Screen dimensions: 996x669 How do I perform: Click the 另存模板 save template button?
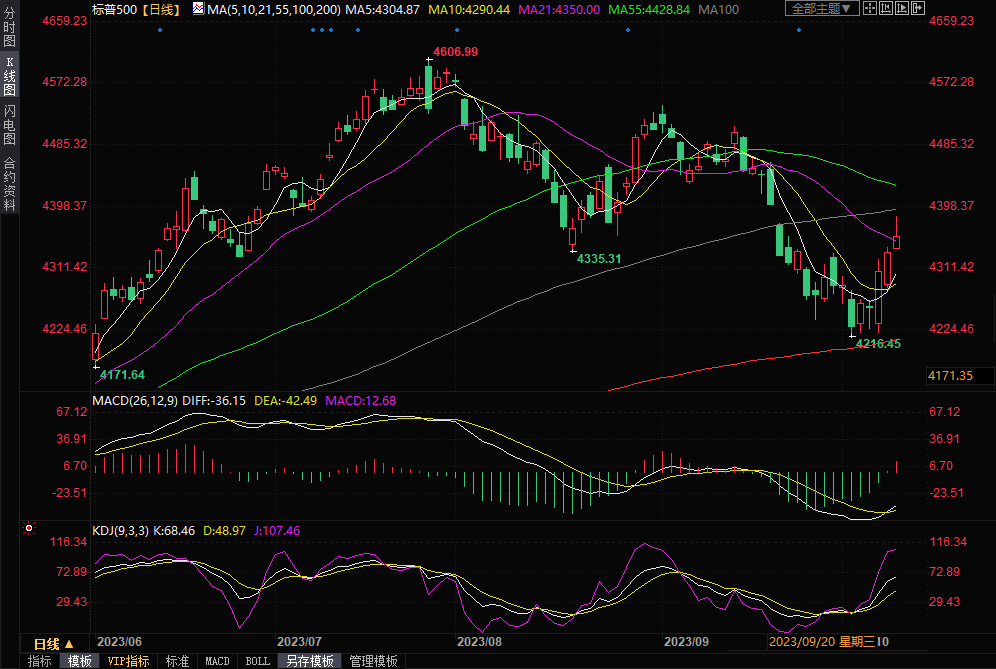[309, 661]
